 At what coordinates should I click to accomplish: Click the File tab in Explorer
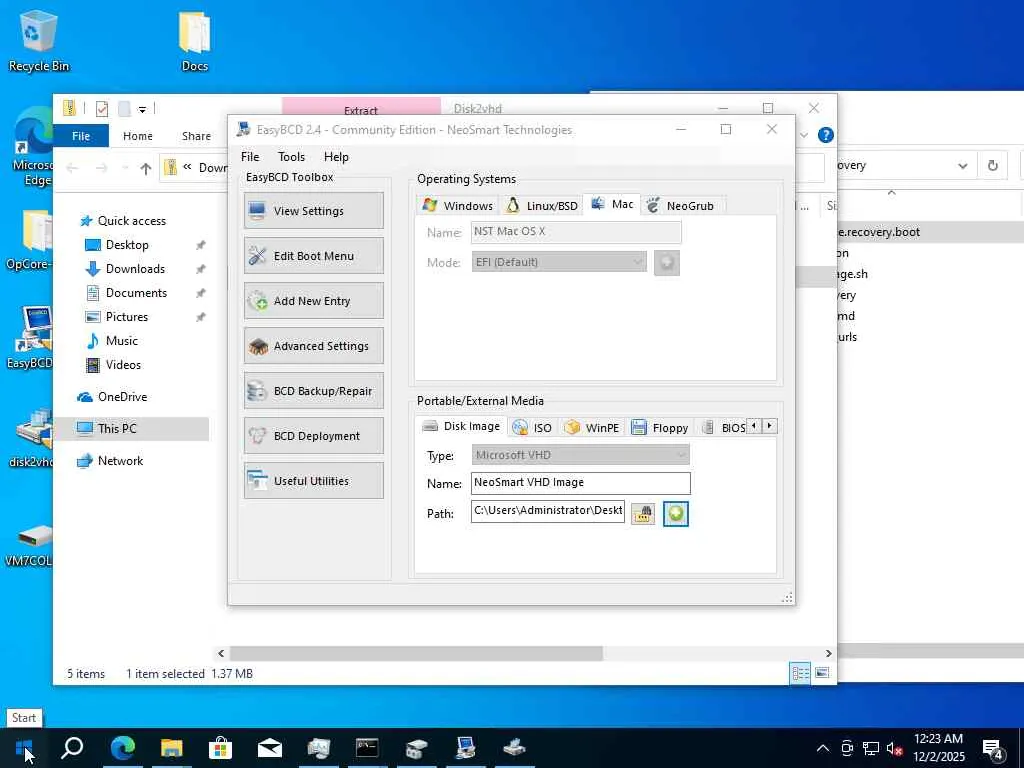pyautogui.click(x=81, y=136)
